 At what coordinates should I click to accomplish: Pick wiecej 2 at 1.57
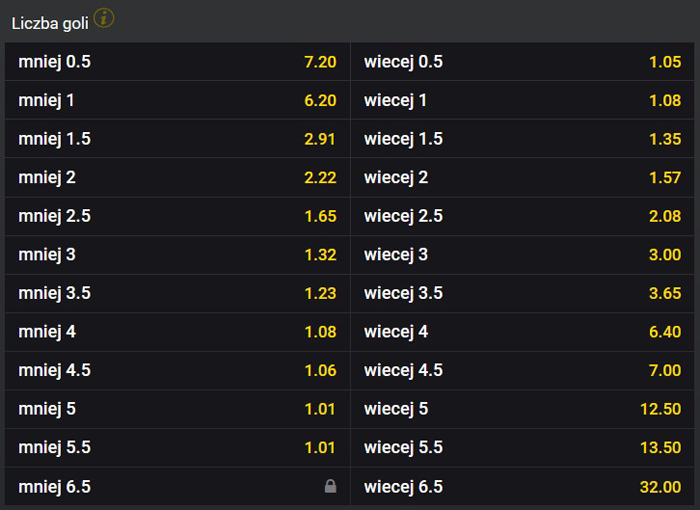523,178
